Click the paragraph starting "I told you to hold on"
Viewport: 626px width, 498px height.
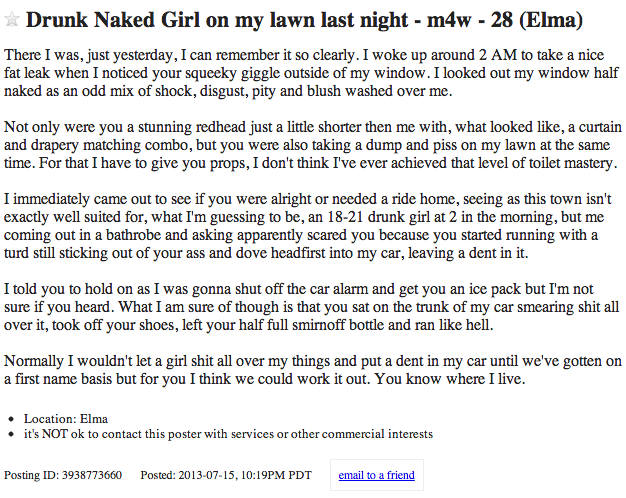pos(312,307)
